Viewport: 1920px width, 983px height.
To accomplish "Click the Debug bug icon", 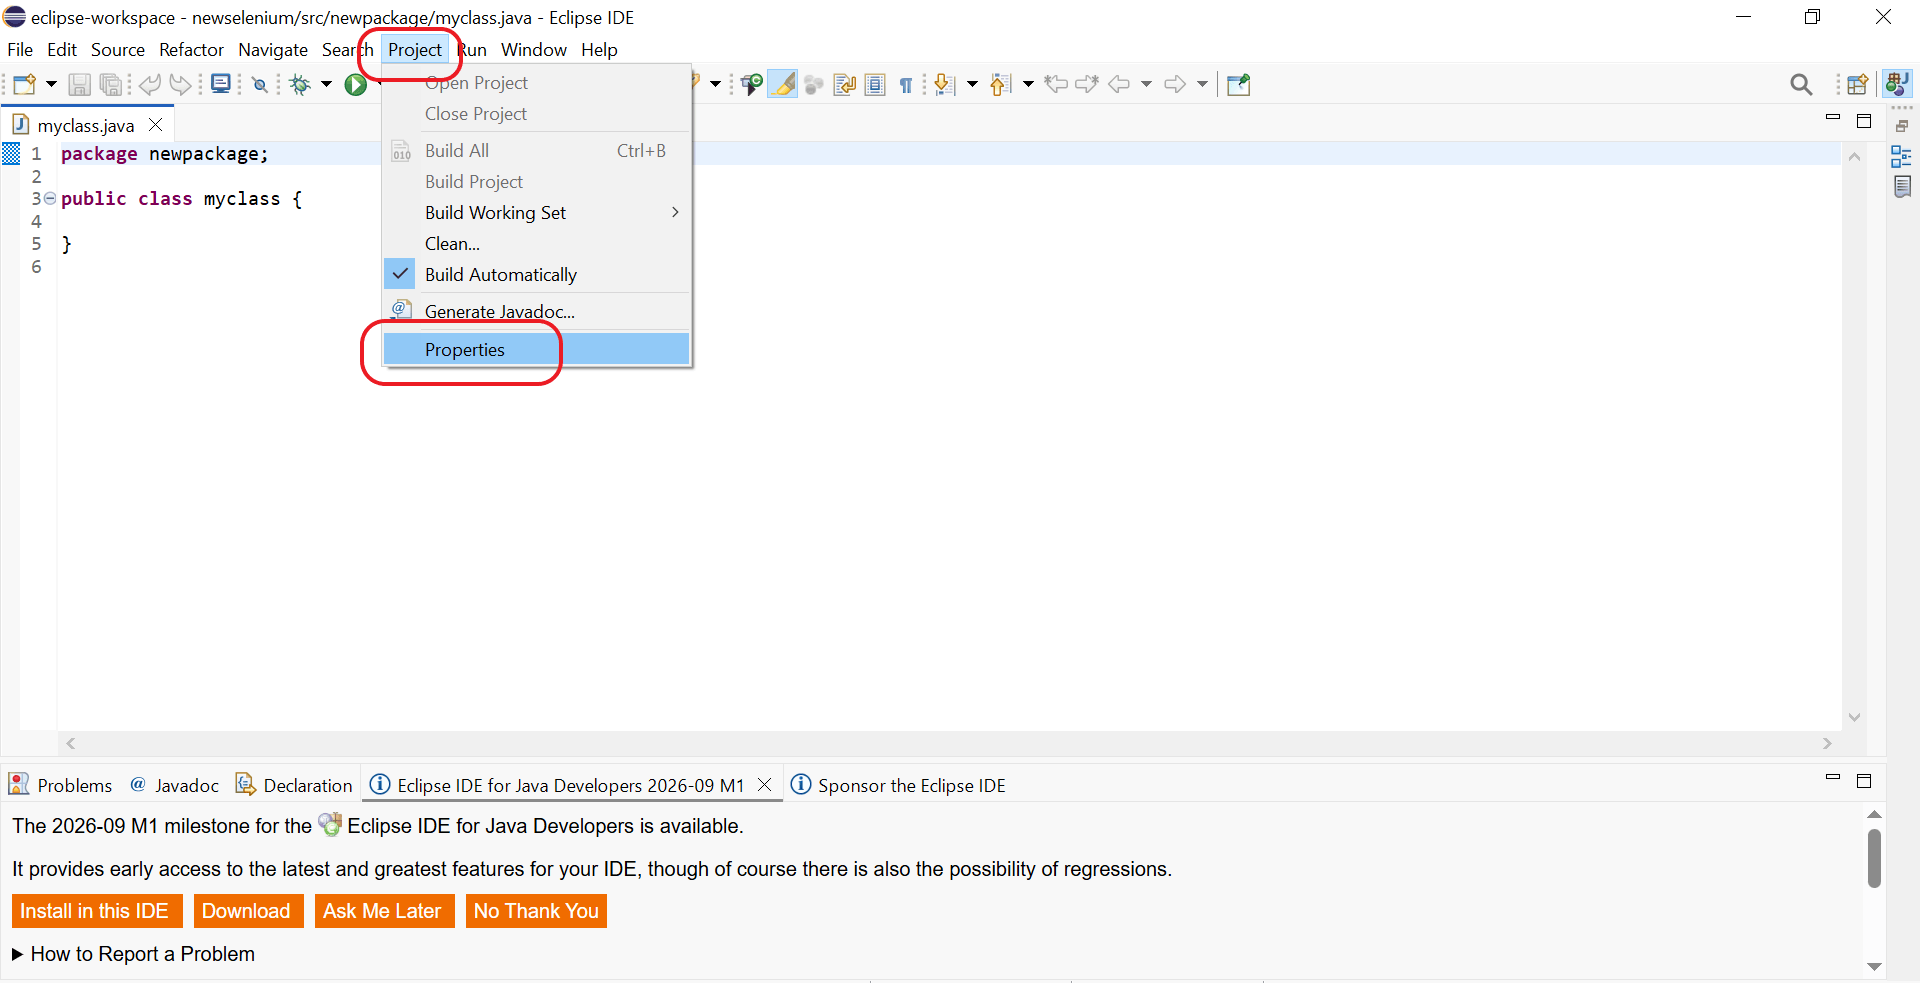I will pos(300,85).
